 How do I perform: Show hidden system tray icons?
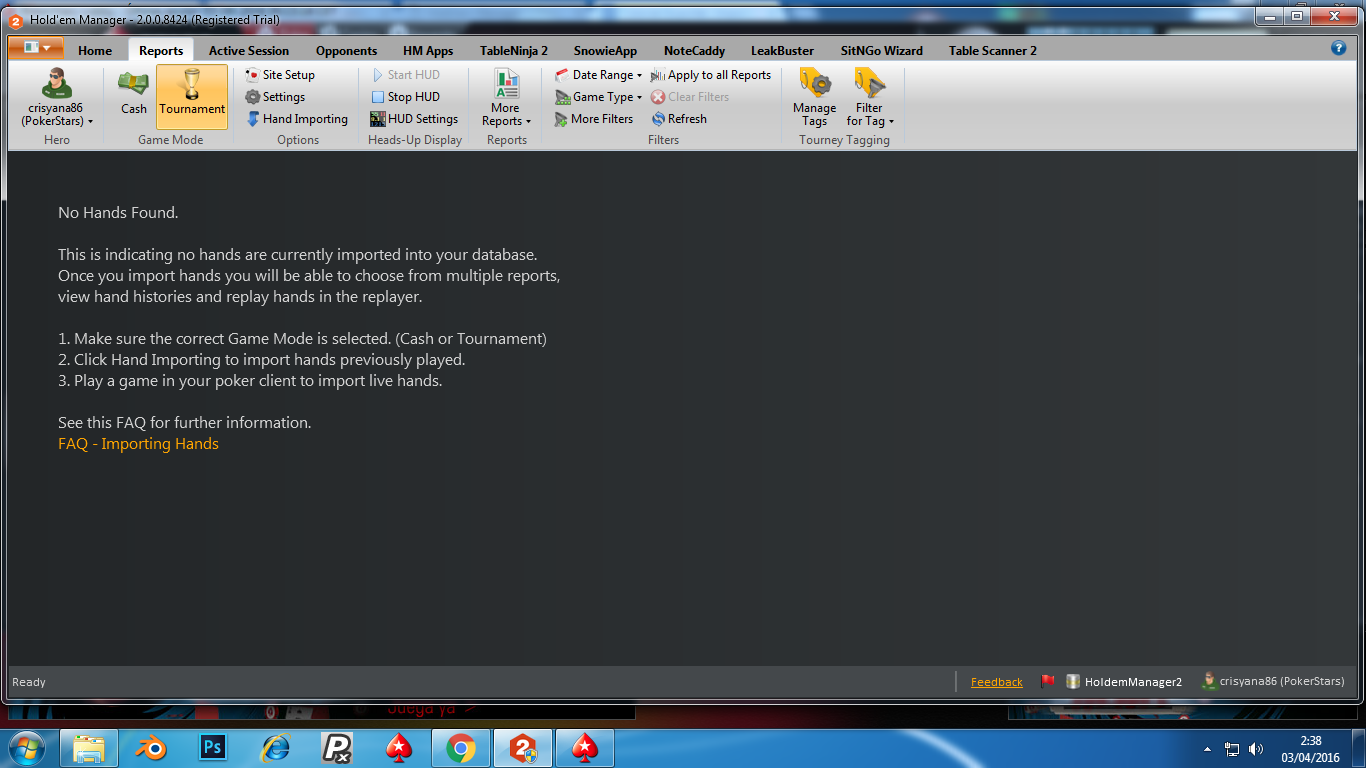[1207, 748]
